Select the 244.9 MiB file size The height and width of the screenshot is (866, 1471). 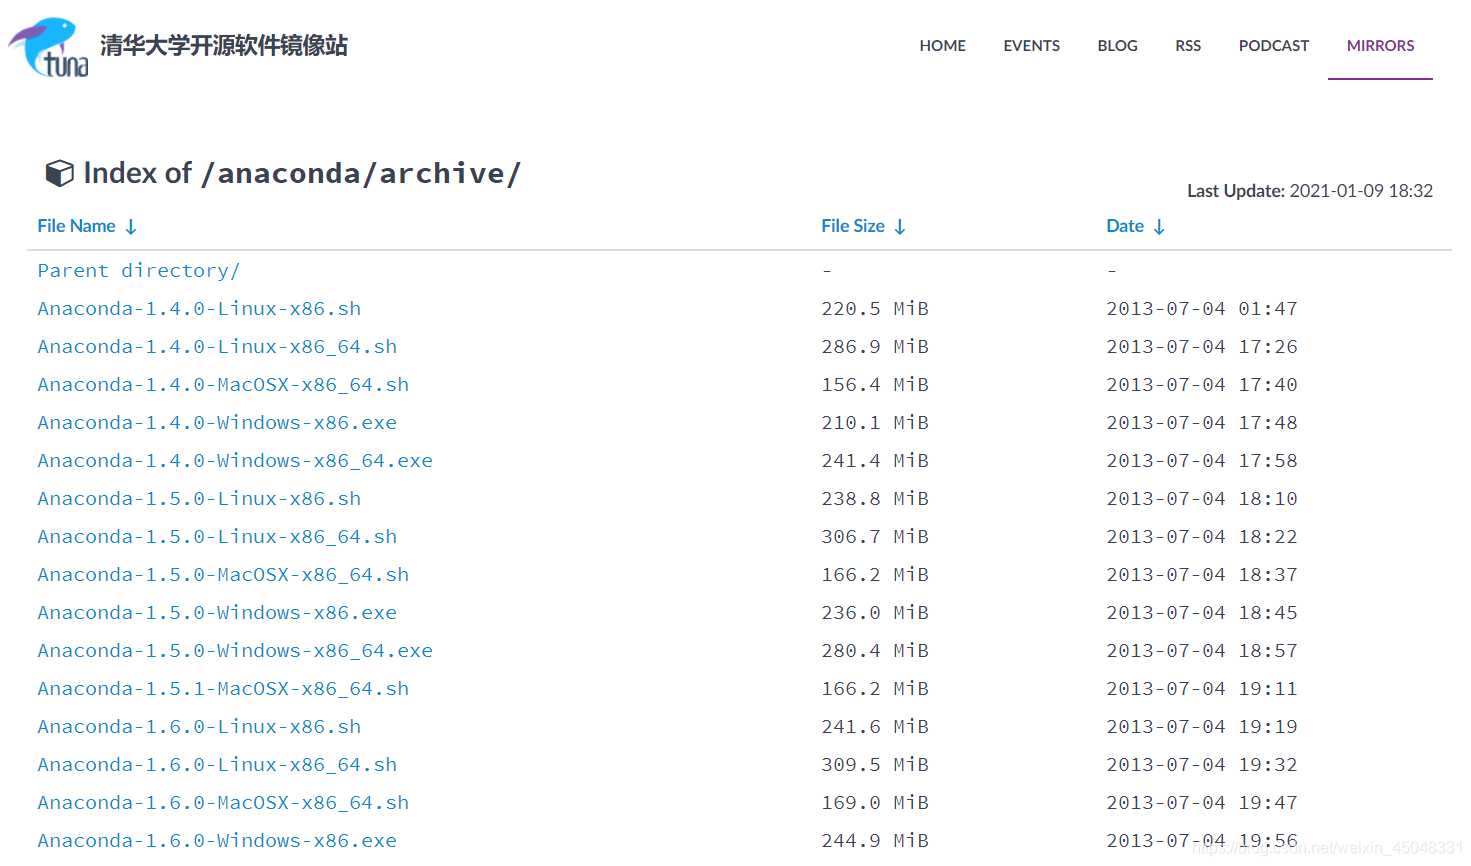coord(875,841)
